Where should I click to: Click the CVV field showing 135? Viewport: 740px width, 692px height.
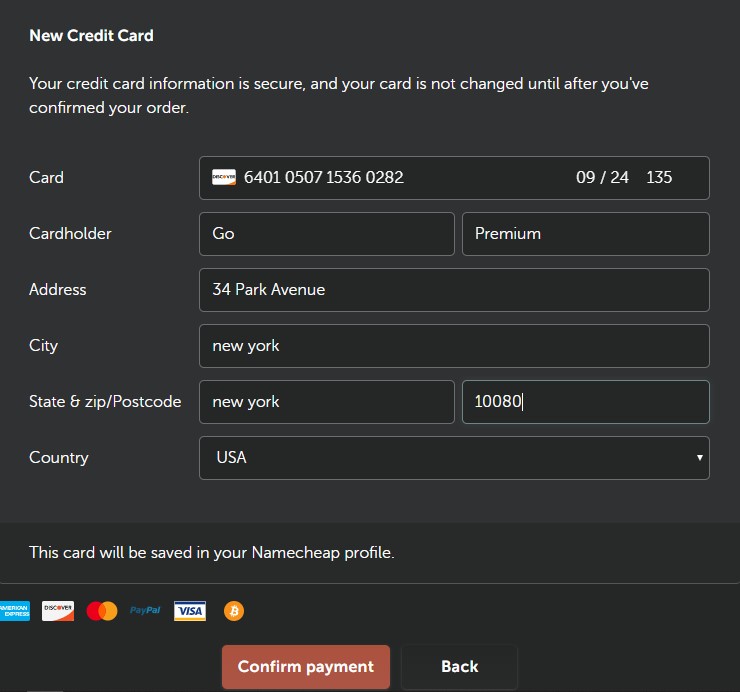(x=659, y=177)
